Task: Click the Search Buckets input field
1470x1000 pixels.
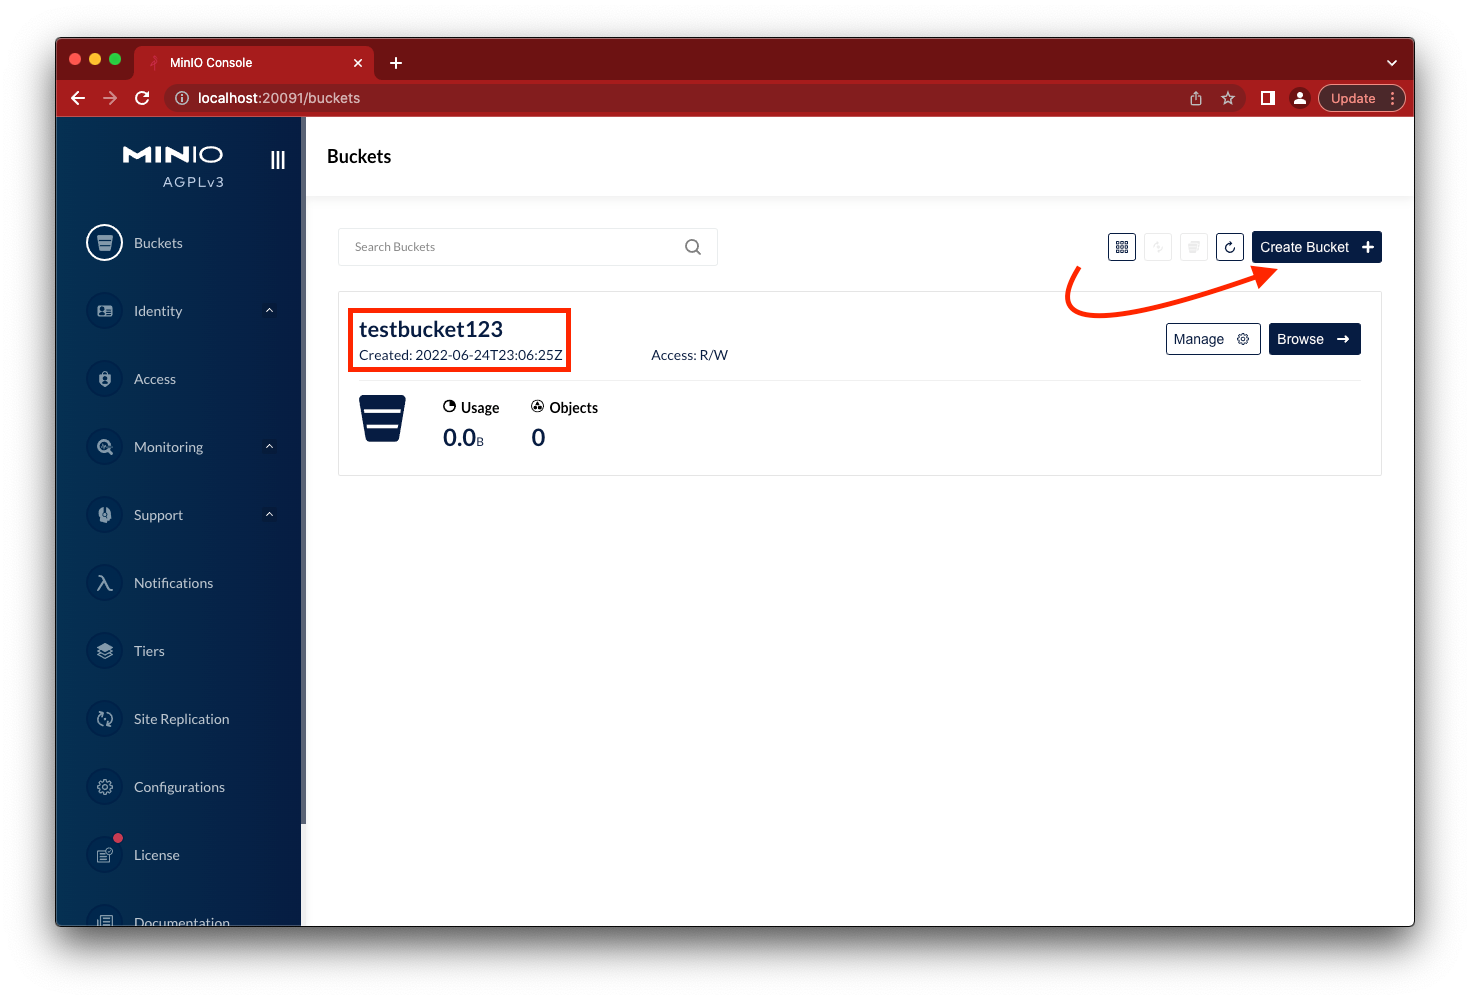Action: pyautogui.click(x=510, y=247)
